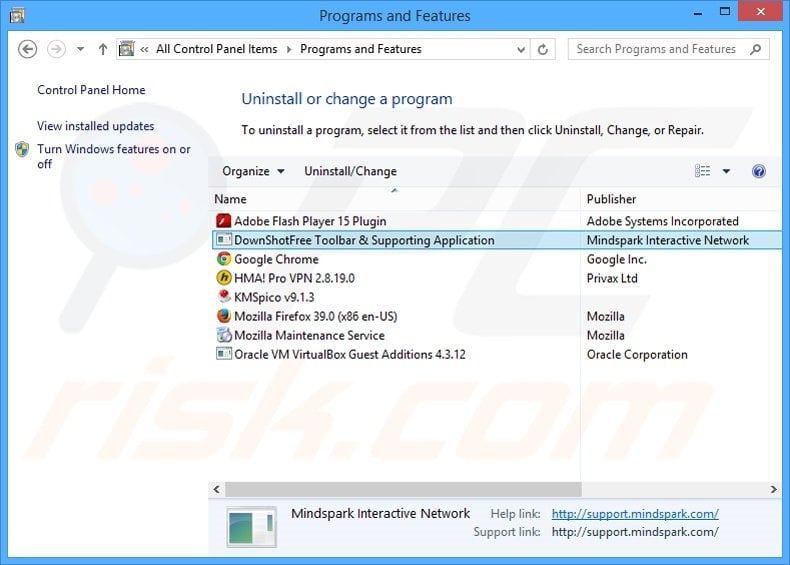The width and height of the screenshot is (790, 565).
Task: Select the KMSpico v9.1.3 entry
Action: pyautogui.click(x=497, y=297)
